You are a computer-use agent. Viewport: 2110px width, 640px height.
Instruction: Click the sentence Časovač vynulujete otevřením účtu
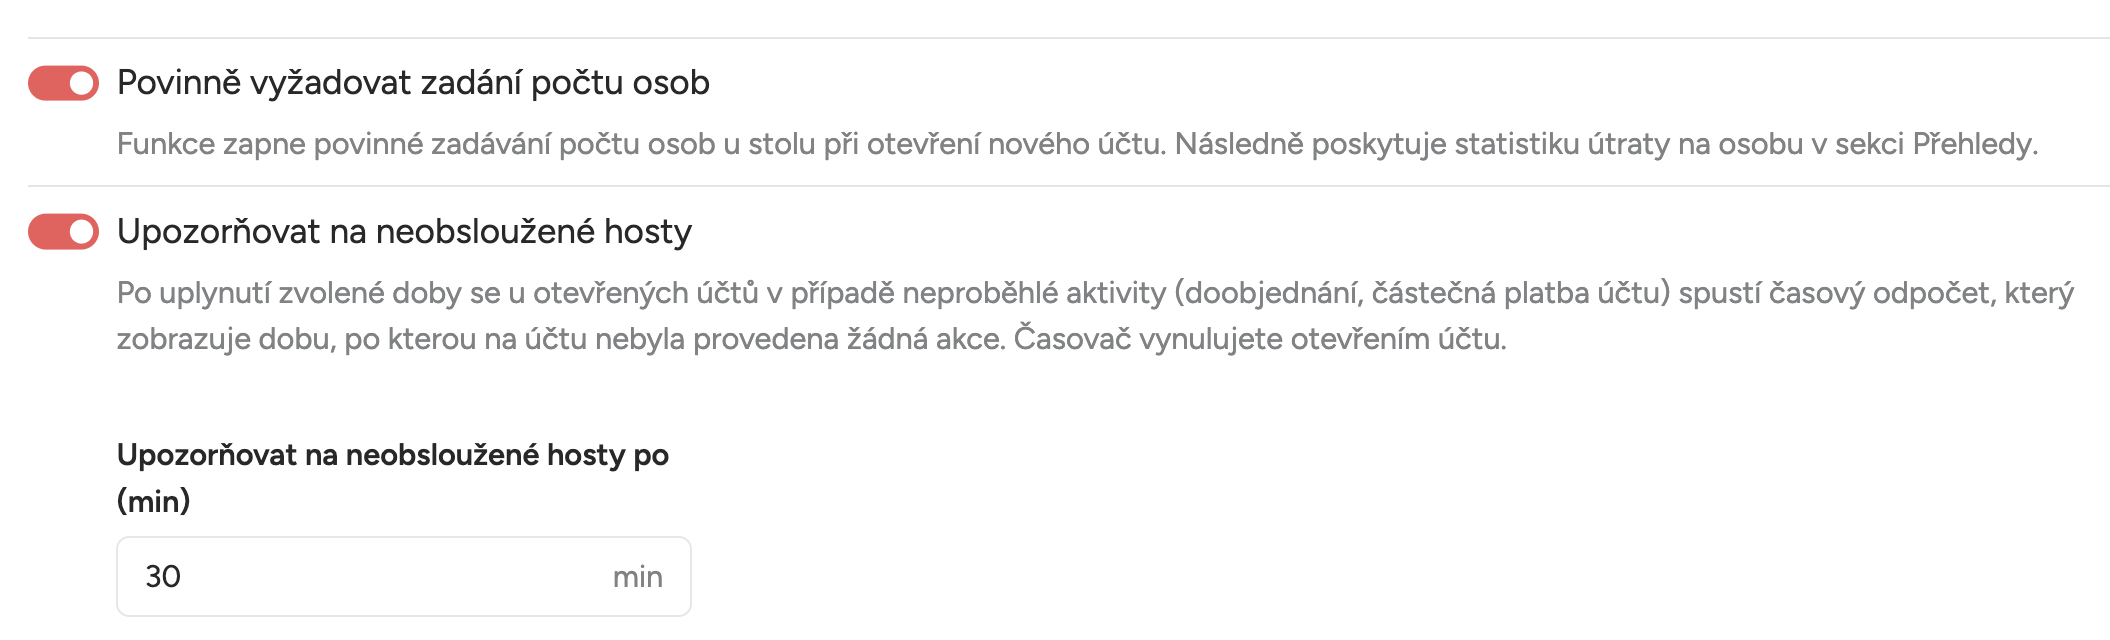point(1259,340)
